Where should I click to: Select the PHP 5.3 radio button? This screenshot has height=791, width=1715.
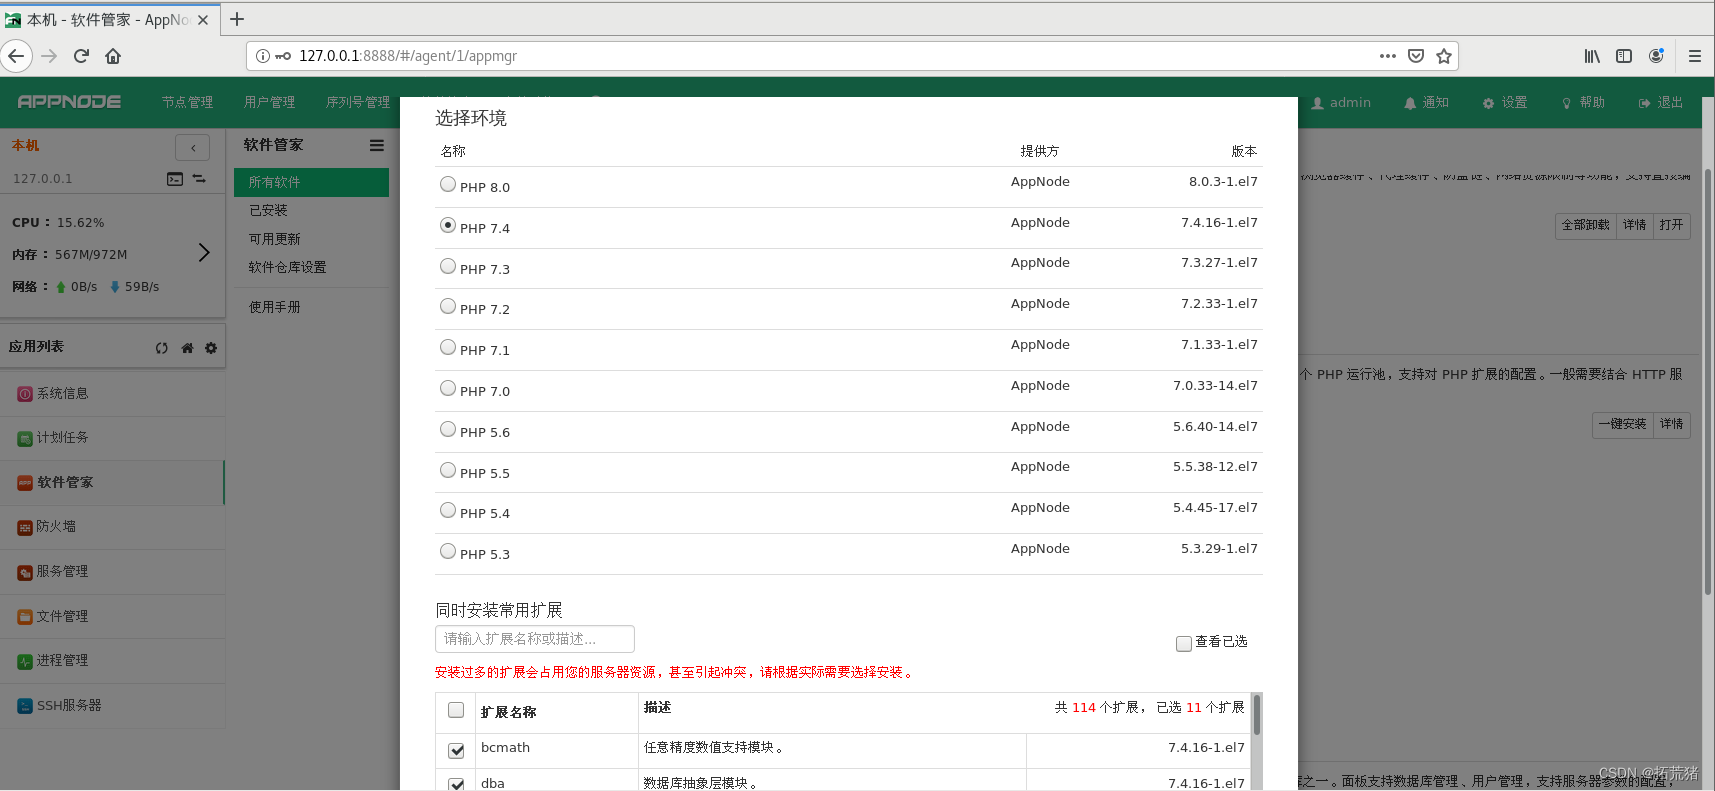coord(448,551)
